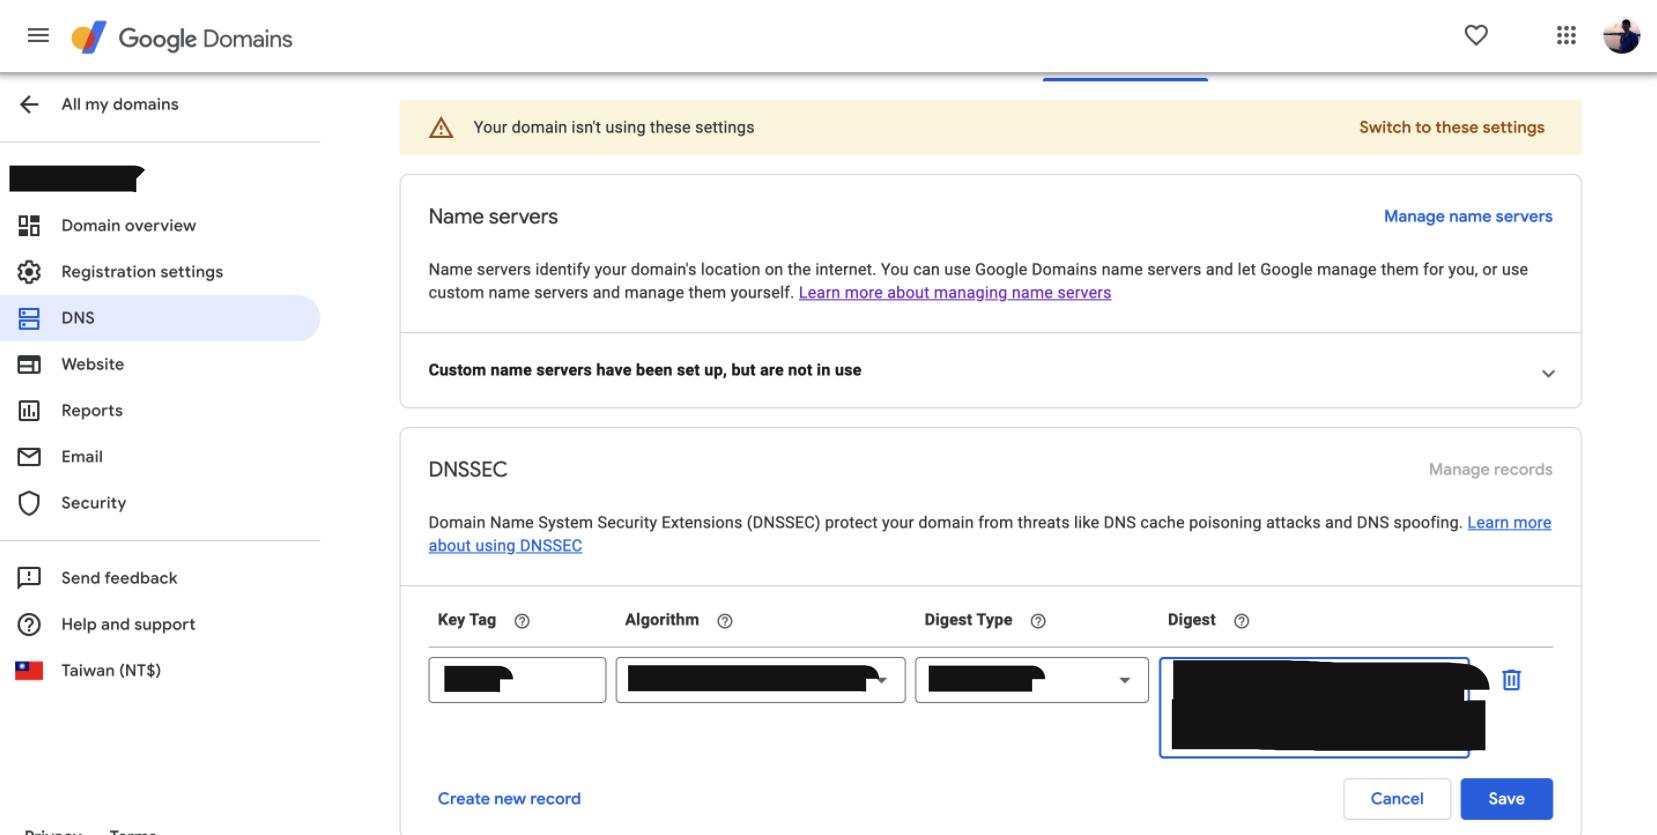Select Registration settings in sidebar

pos(142,272)
